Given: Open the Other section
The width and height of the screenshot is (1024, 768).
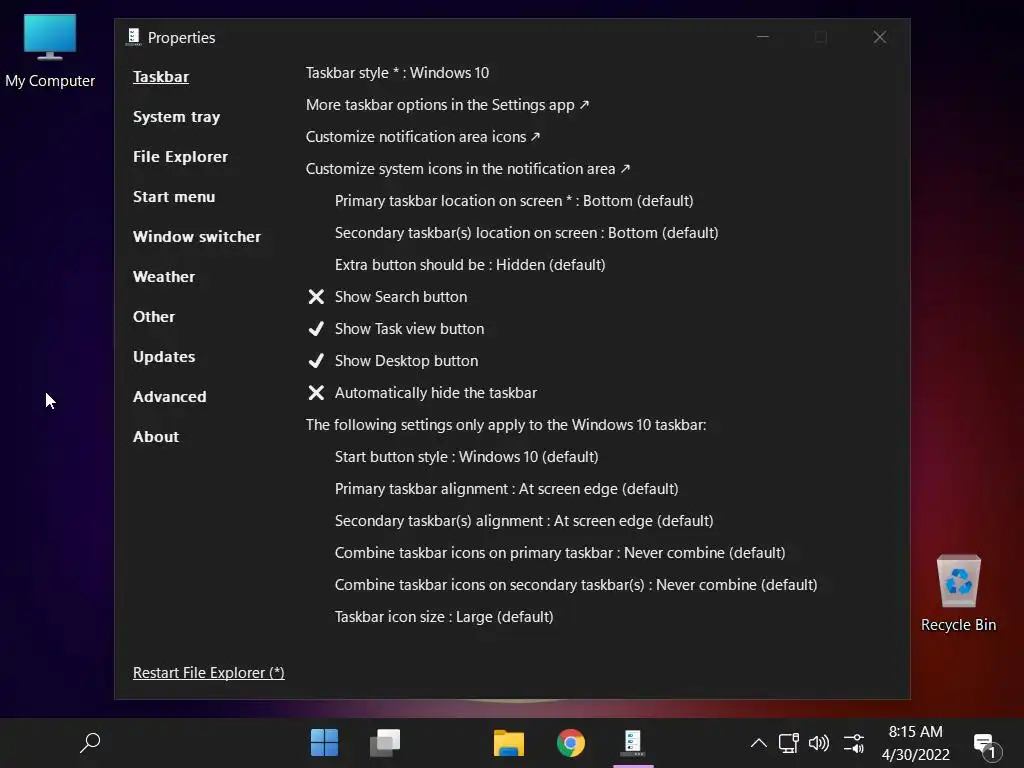Looking at the screenshot, I should tap(153, 316).
